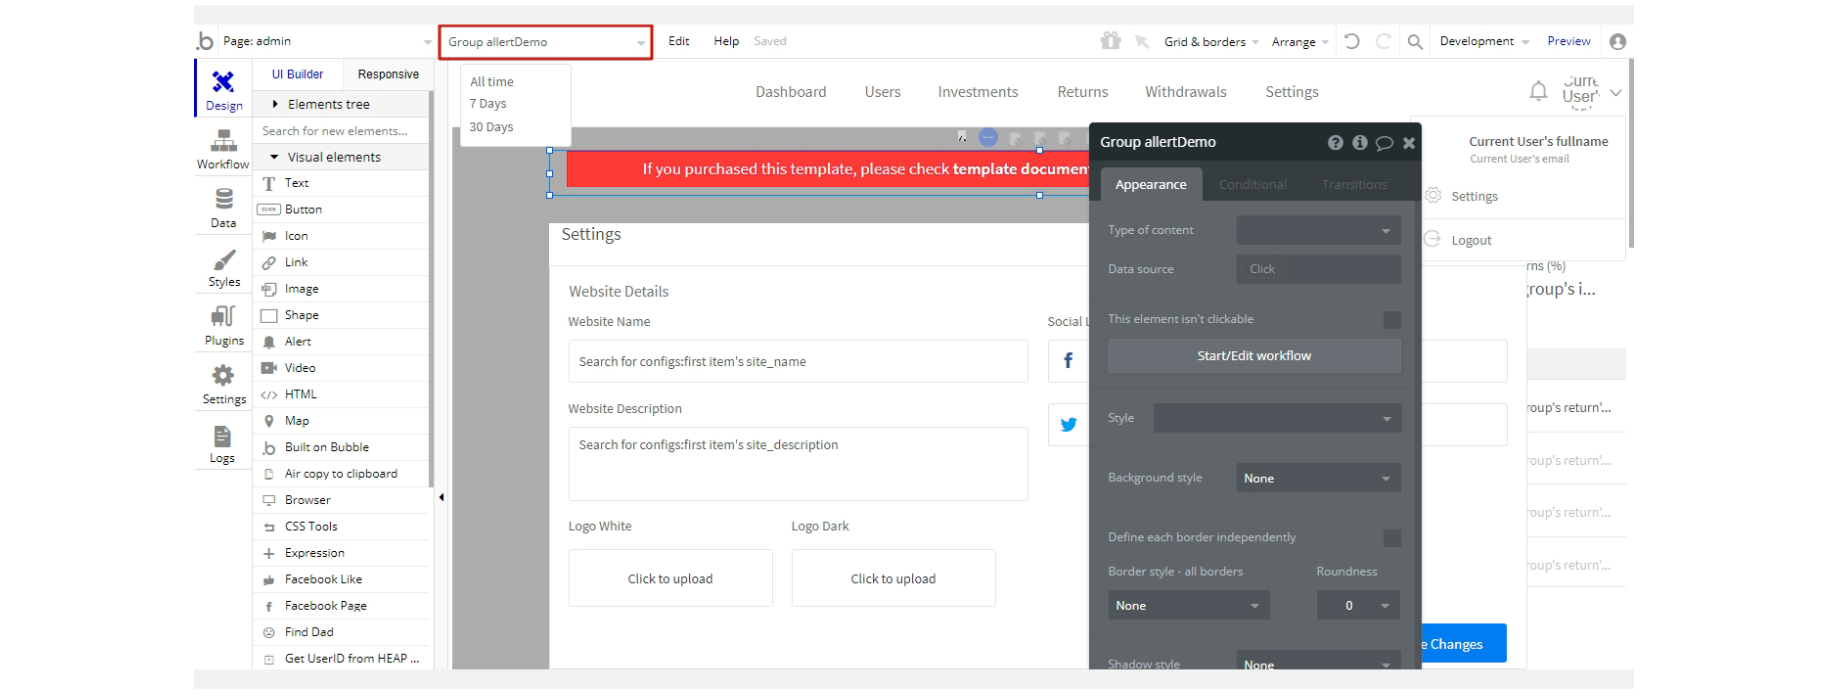Switch to the Responsive tab
The image size is (1830, 698).
click(388, 75)
